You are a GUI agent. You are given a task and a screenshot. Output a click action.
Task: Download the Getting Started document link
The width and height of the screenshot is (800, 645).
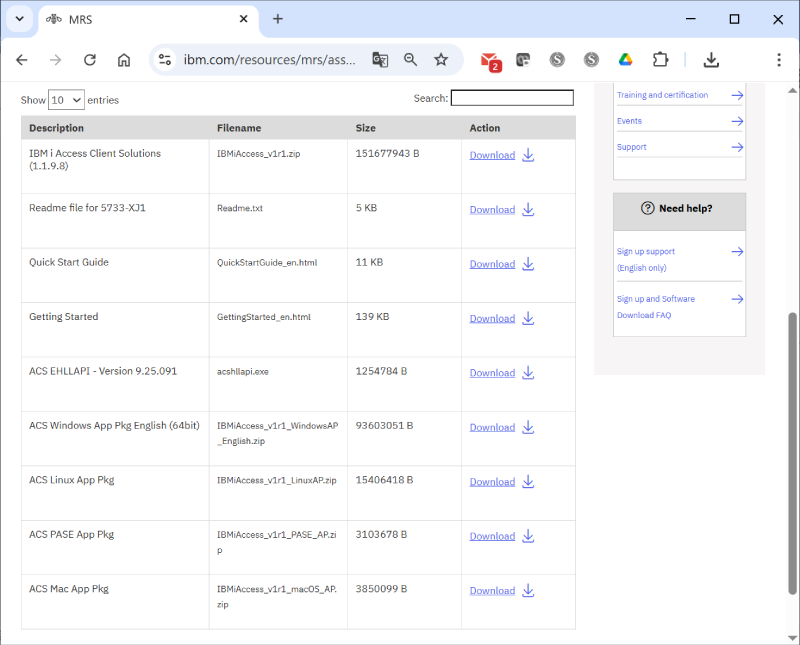[x=492, y=318]
